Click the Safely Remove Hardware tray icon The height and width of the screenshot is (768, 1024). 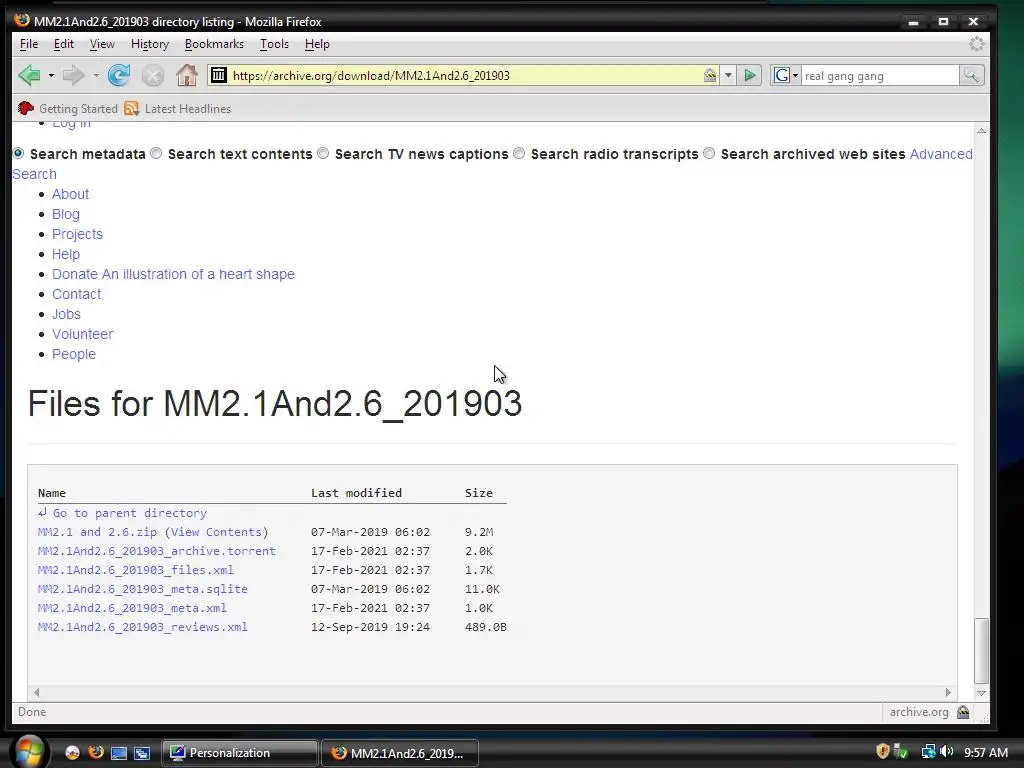pos(901,752)
